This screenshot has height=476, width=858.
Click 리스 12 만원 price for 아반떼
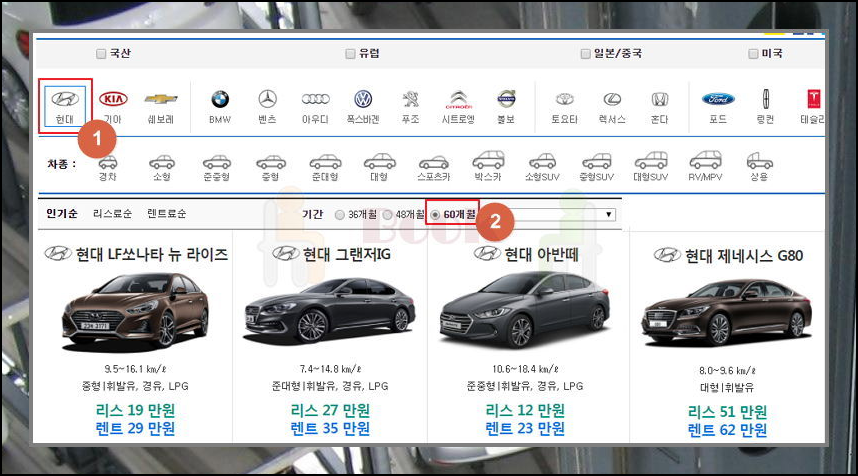[x=525, y=410]
